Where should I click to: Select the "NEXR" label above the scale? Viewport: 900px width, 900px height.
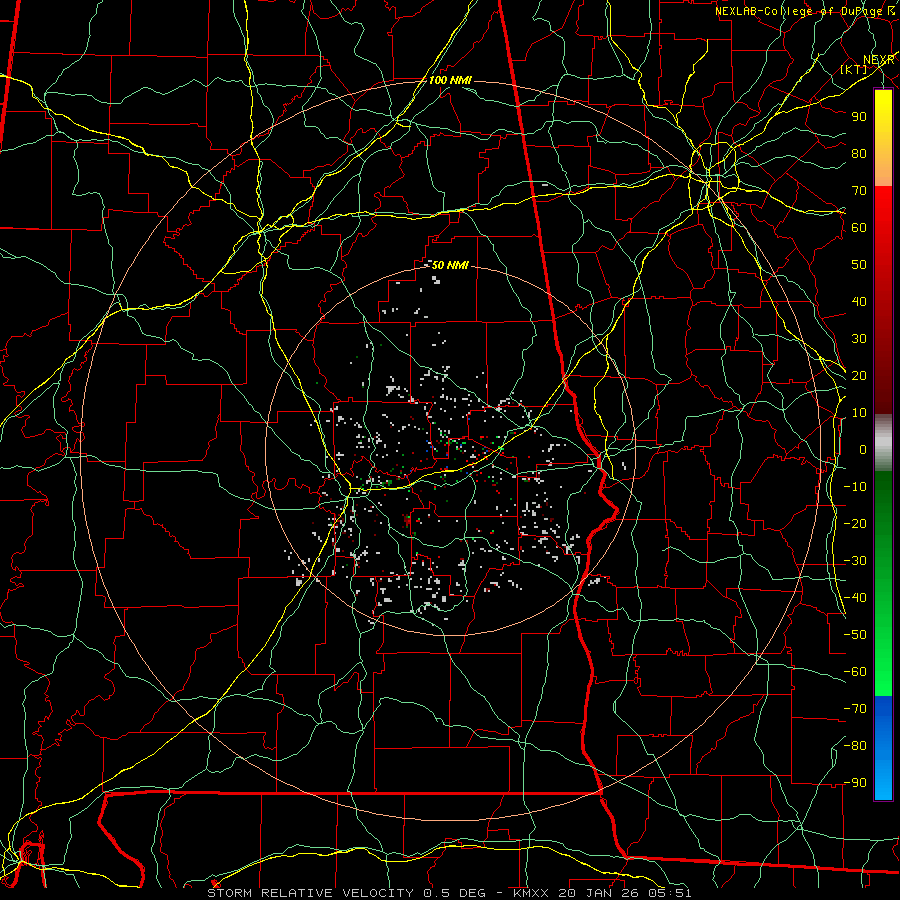878,60
